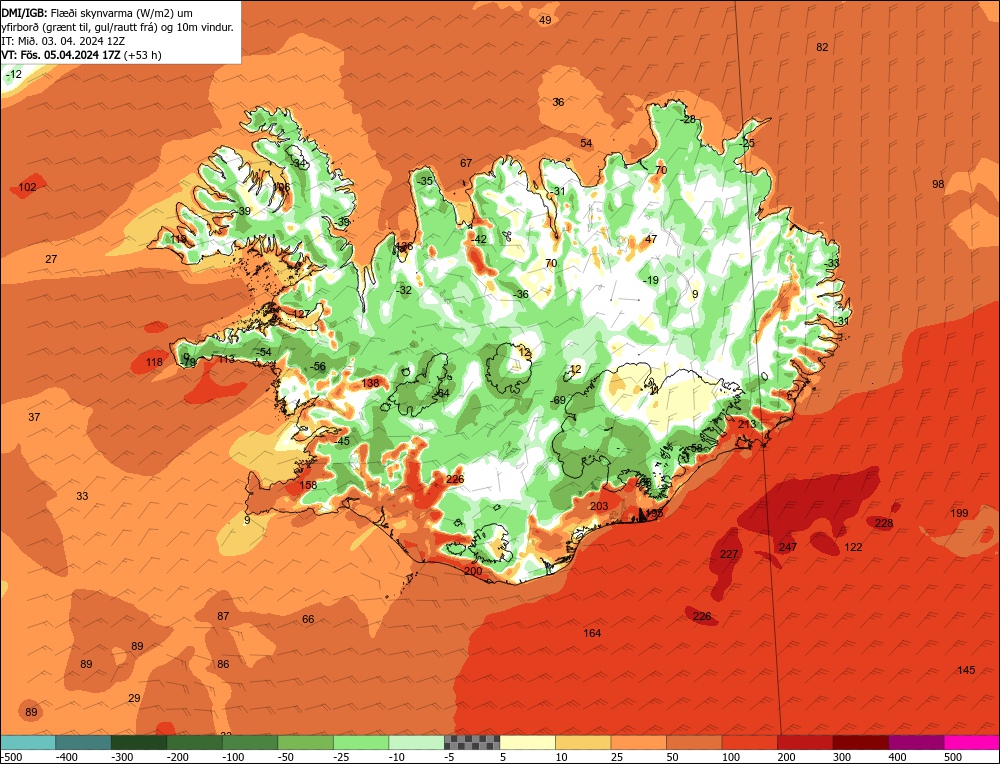Image resolution: width=1000 pixels, height=764 pixels.
Task: Click the flux value '66' on the map
Action: point(308,619)
